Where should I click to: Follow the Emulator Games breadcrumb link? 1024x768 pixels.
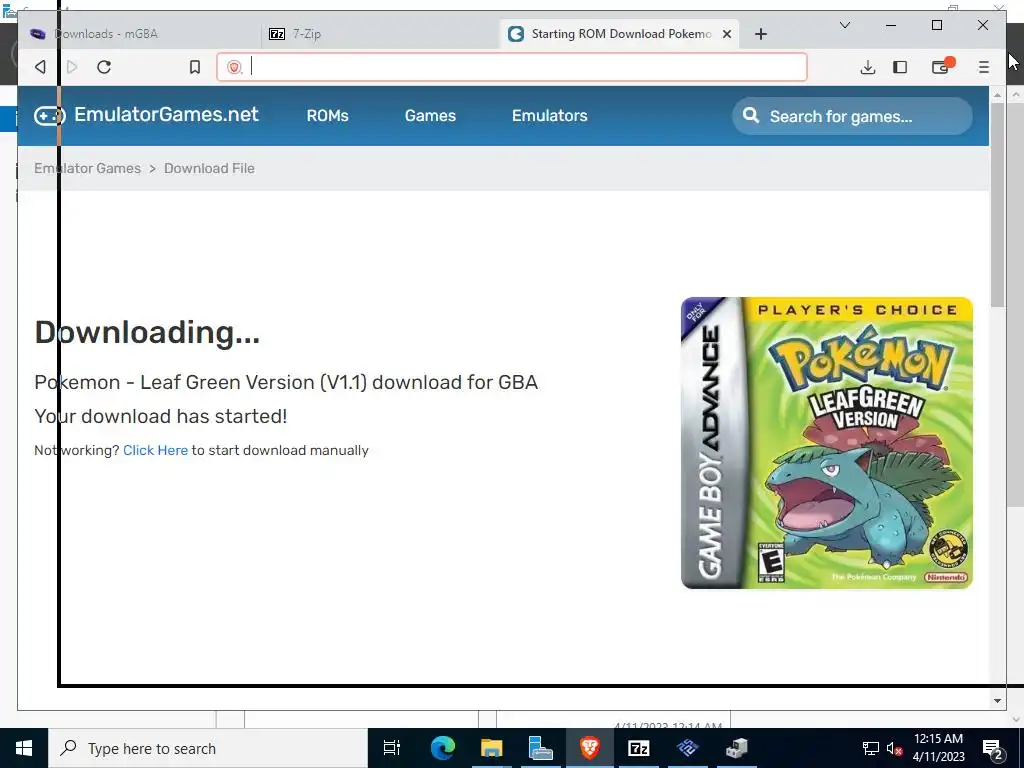point(88,168)
